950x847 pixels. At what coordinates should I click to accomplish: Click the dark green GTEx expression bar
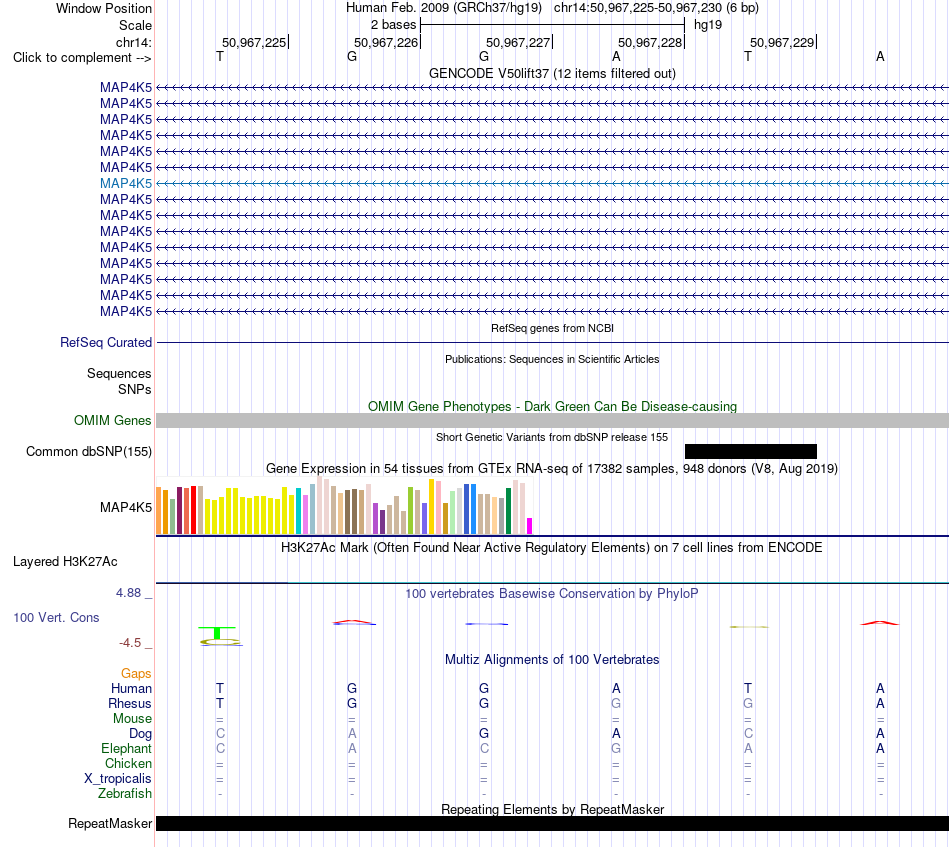pyautogui.click(x=508, y=511)
